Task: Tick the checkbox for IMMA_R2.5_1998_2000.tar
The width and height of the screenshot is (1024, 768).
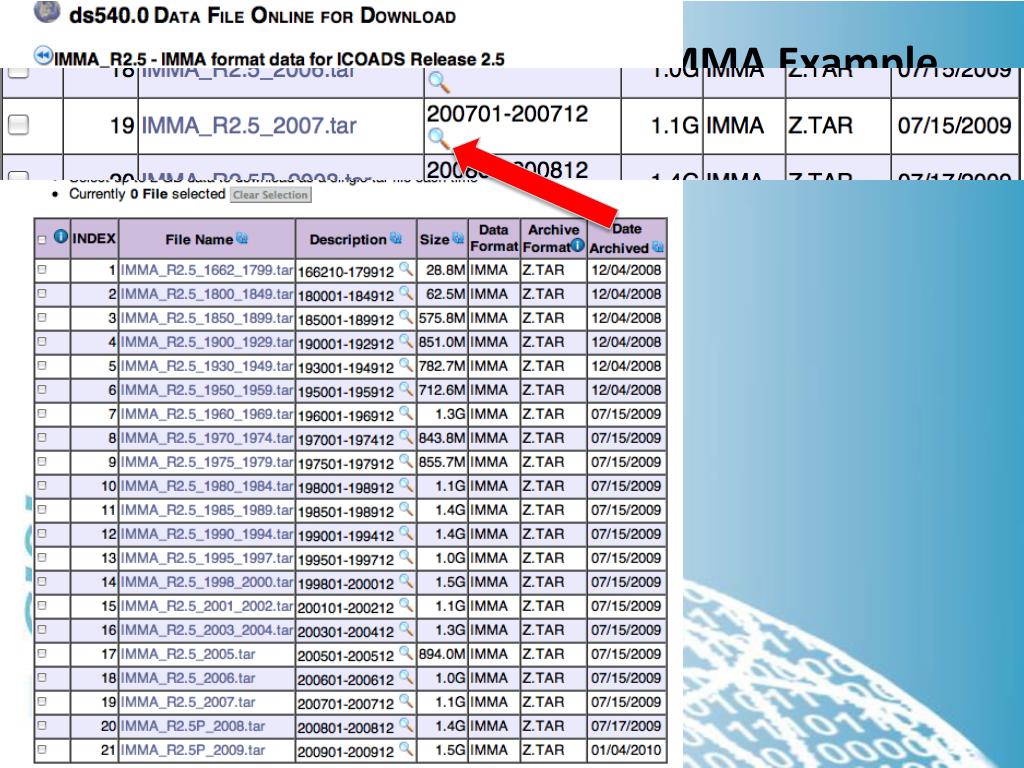Action: (42, 581)
